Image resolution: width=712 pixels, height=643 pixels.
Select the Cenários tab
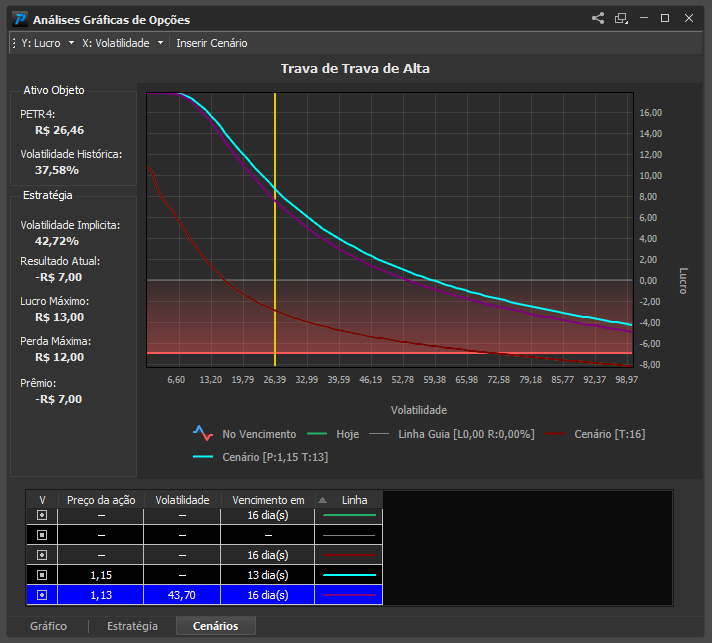pyautogui.click(x=216, y=626)
